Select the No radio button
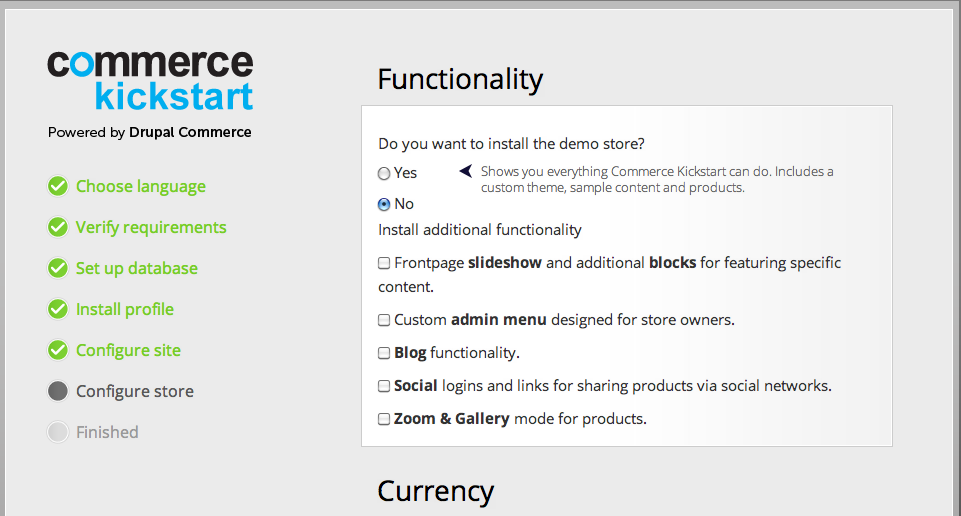Viewport: 961px width, 516px height. (384, 204)
